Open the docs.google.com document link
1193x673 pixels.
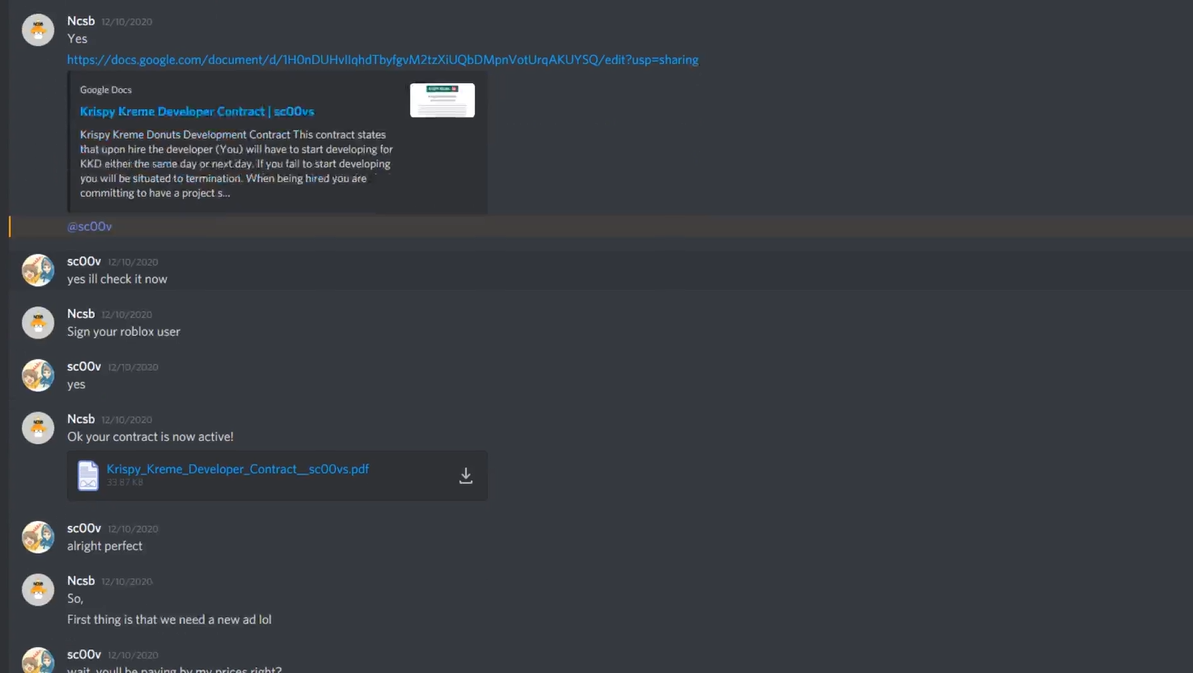pos(383,59)
